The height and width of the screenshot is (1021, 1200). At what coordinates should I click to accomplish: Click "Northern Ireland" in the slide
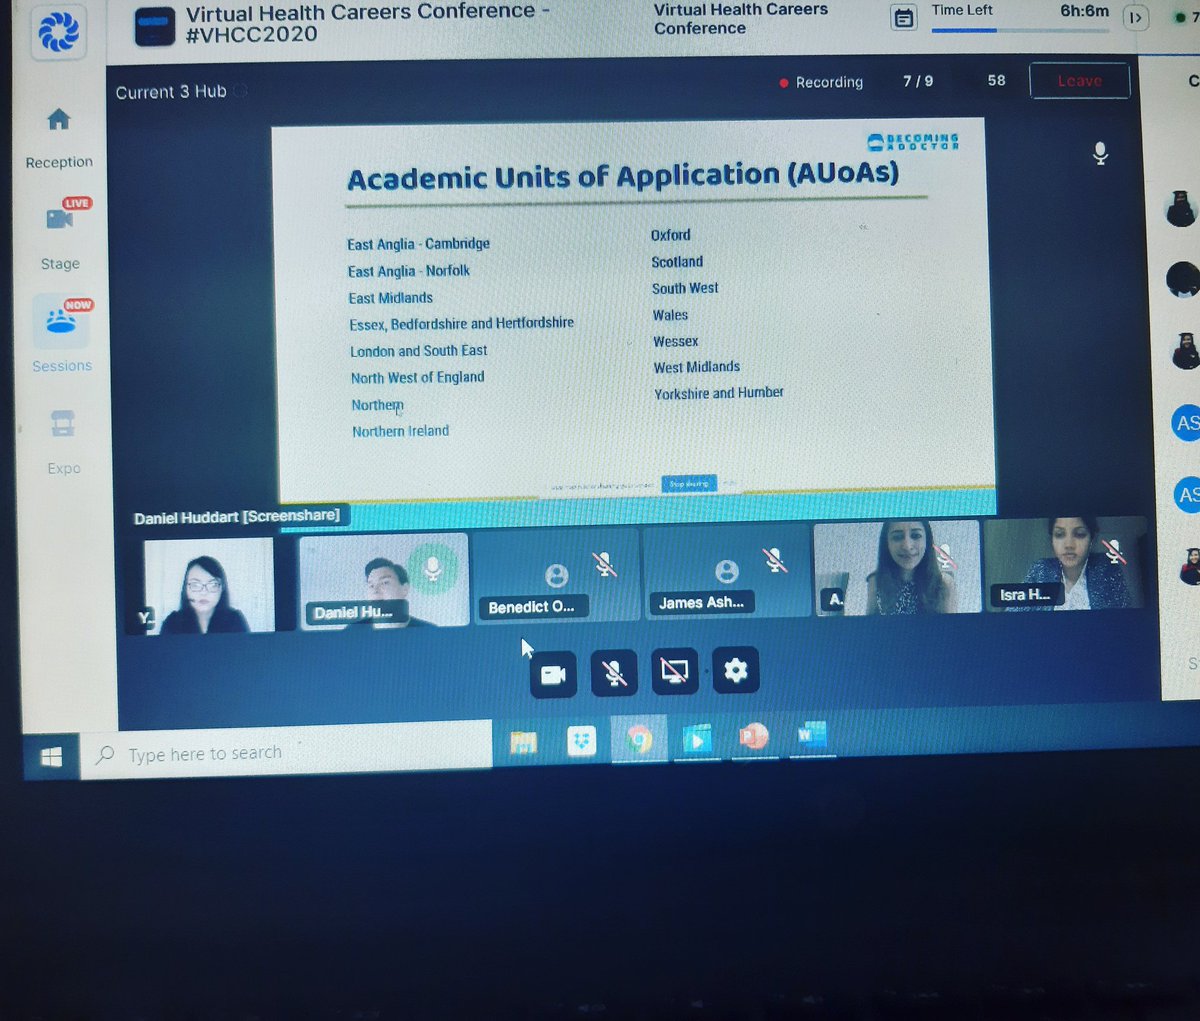click(x=400, y=431)
